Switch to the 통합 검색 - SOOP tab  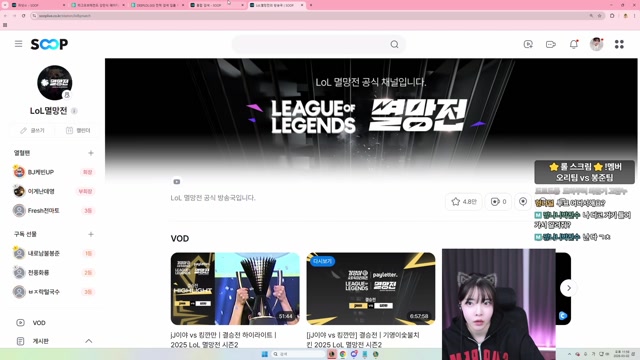(216, 5)
